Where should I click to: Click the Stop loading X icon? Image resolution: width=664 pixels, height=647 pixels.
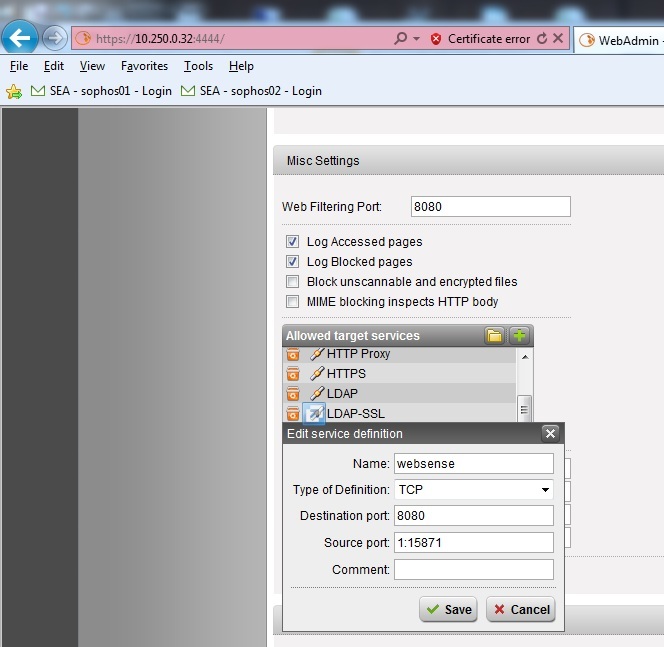558,39
